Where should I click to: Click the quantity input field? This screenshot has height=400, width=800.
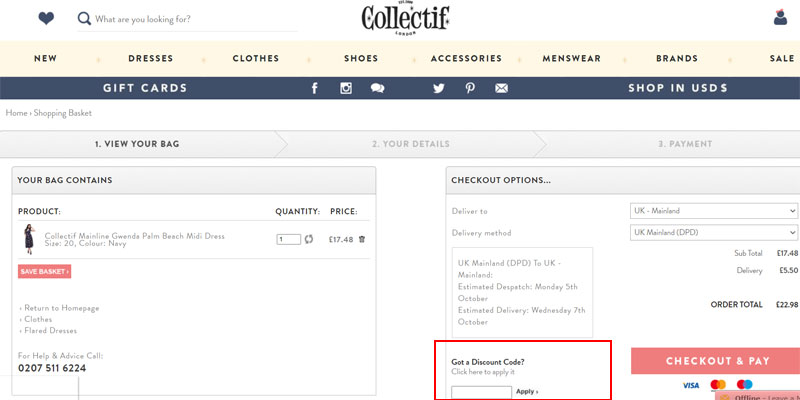coord(289,239)
